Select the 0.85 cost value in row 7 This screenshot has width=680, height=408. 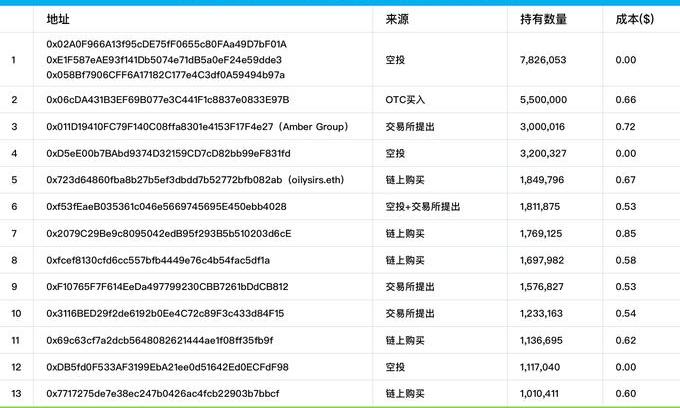(626, 234)
